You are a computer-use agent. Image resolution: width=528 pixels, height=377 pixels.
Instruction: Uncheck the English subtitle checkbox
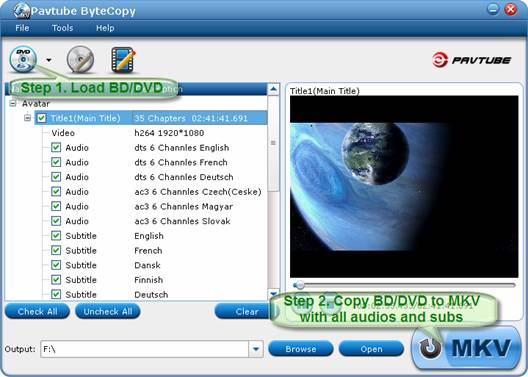[56, 236]
